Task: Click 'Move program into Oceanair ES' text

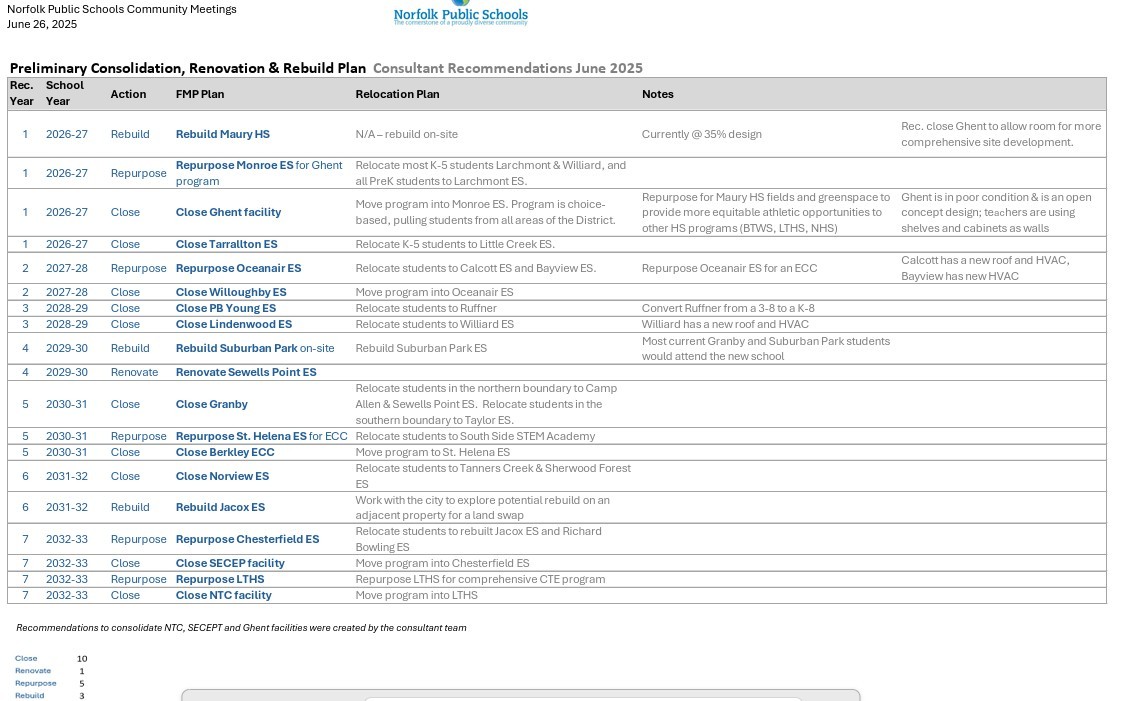Action: point(434,292)
